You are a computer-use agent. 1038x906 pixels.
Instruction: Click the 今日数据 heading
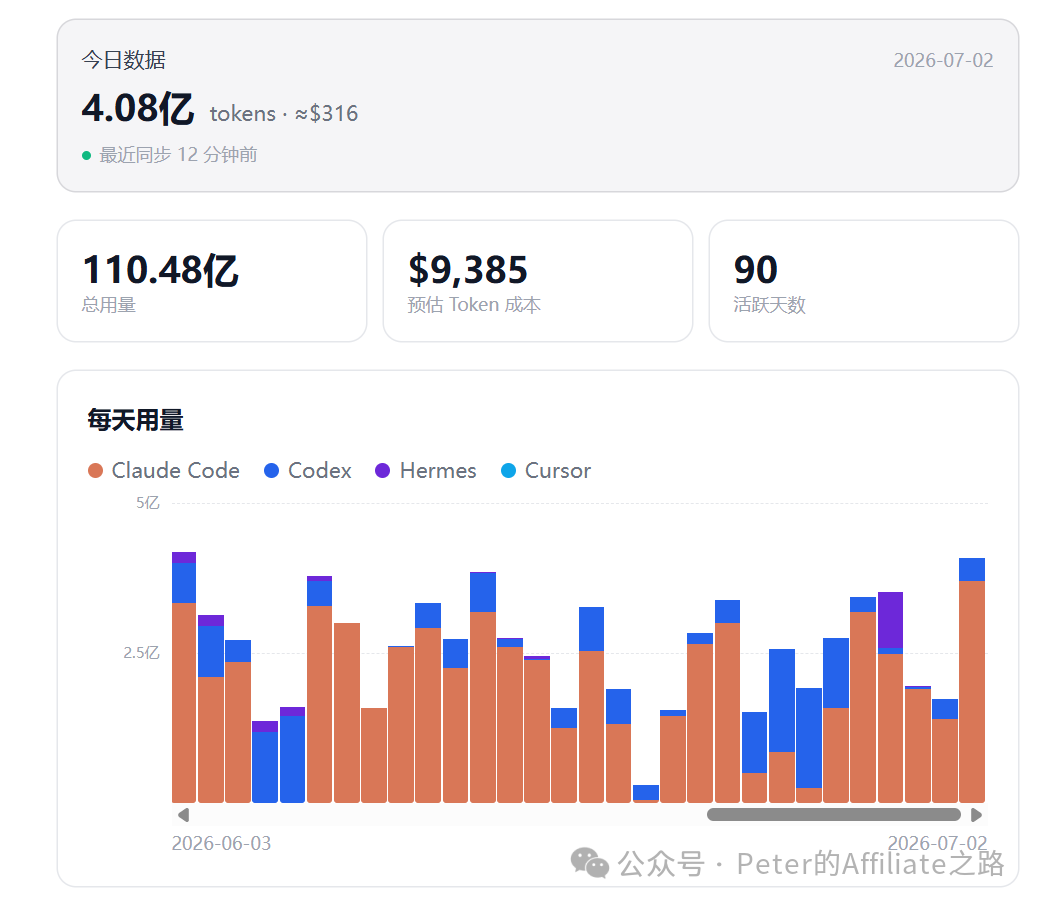pos(123,60)
